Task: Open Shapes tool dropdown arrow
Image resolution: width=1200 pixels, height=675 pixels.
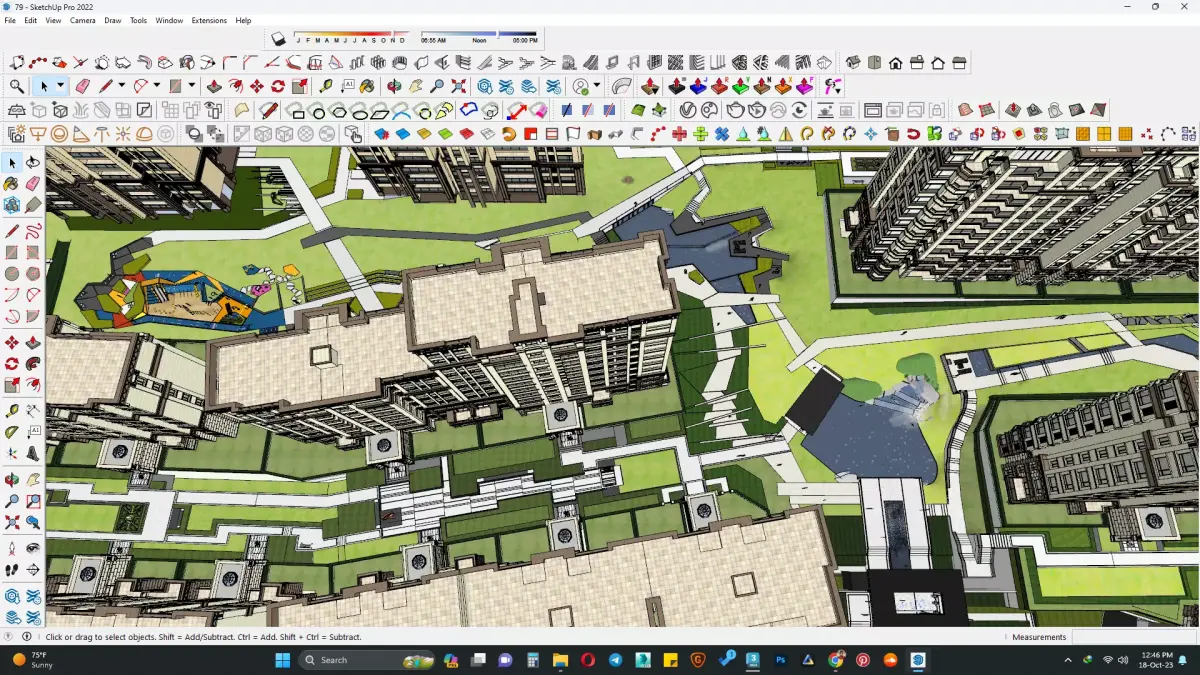Action: [191, 87]
